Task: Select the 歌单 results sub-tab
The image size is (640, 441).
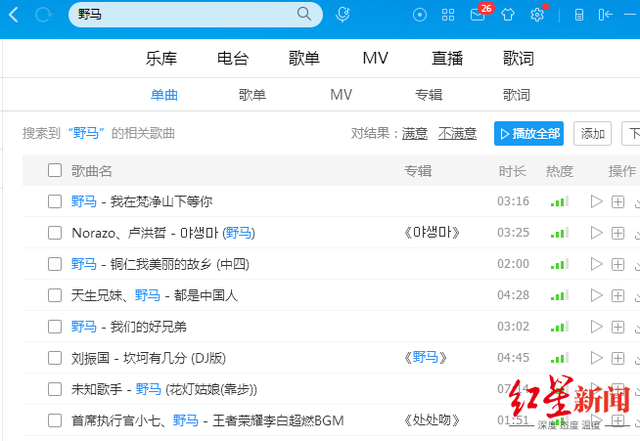Action: (252, 95)
